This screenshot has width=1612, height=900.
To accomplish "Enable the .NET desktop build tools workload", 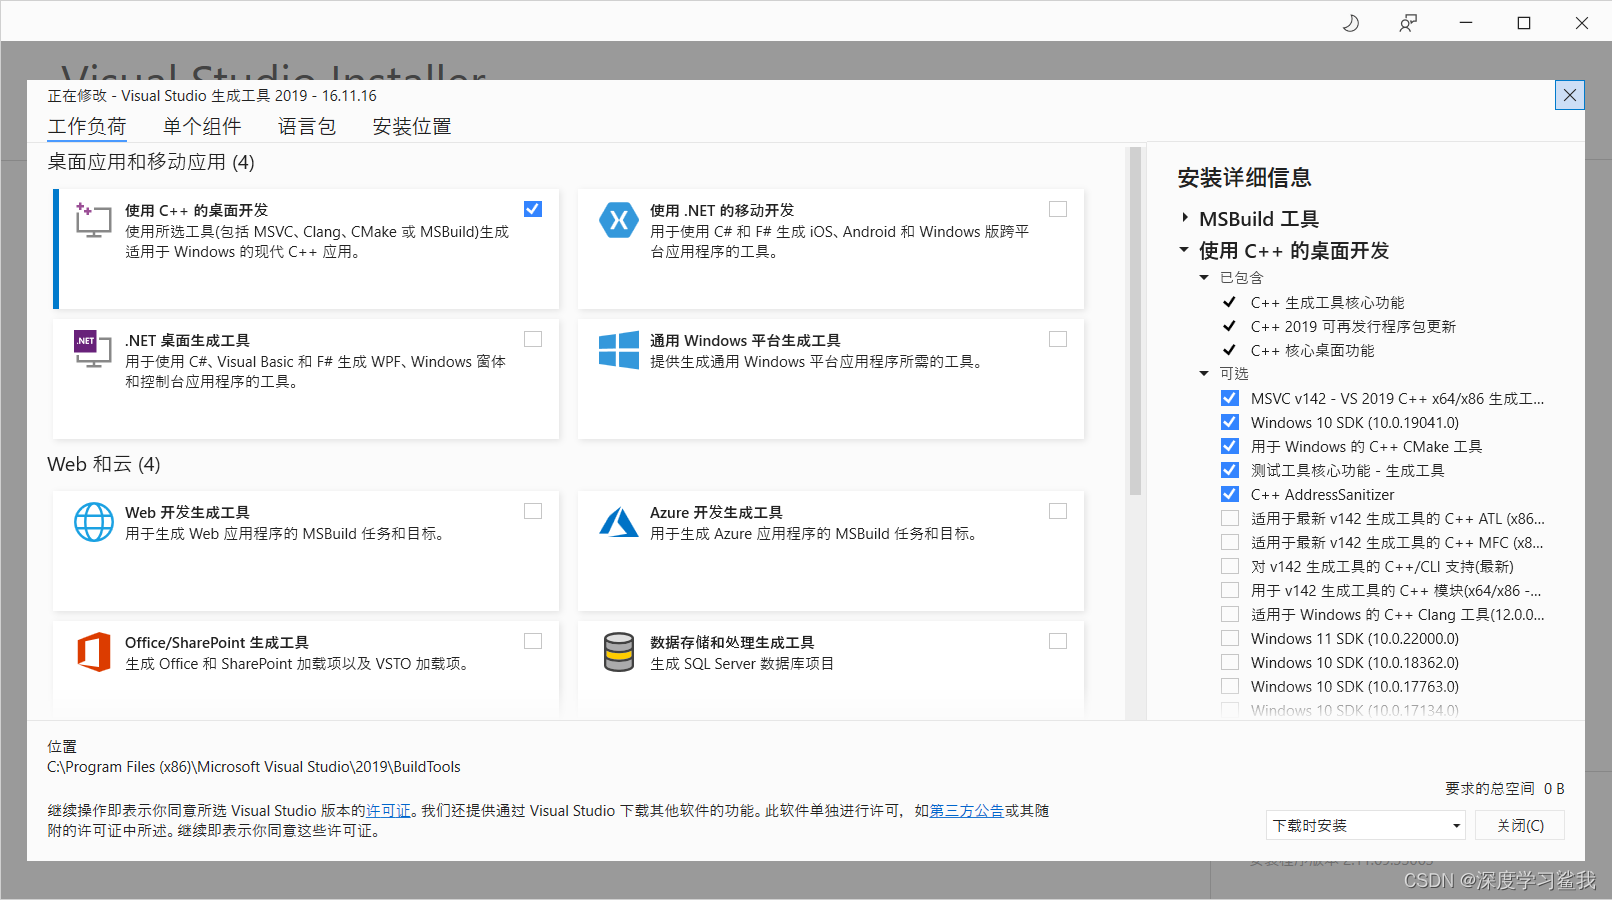I will [x=533, y=339].
